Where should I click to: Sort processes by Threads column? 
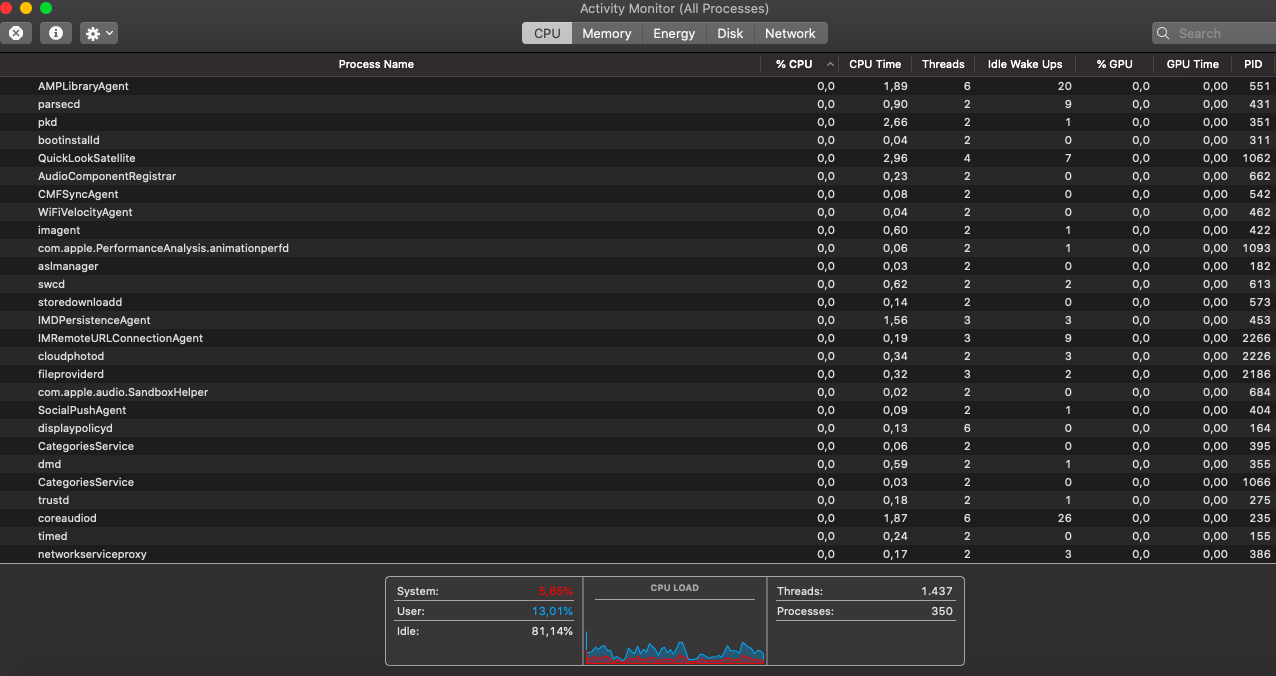pos(943,64)
